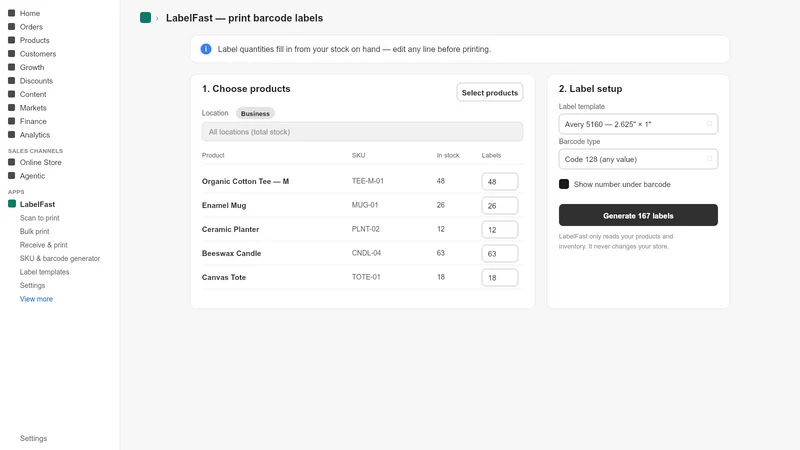Screen dimensions: 800x450
Task: Edit label quantity for Ceramic Planter
Action: tap(499, 230)
